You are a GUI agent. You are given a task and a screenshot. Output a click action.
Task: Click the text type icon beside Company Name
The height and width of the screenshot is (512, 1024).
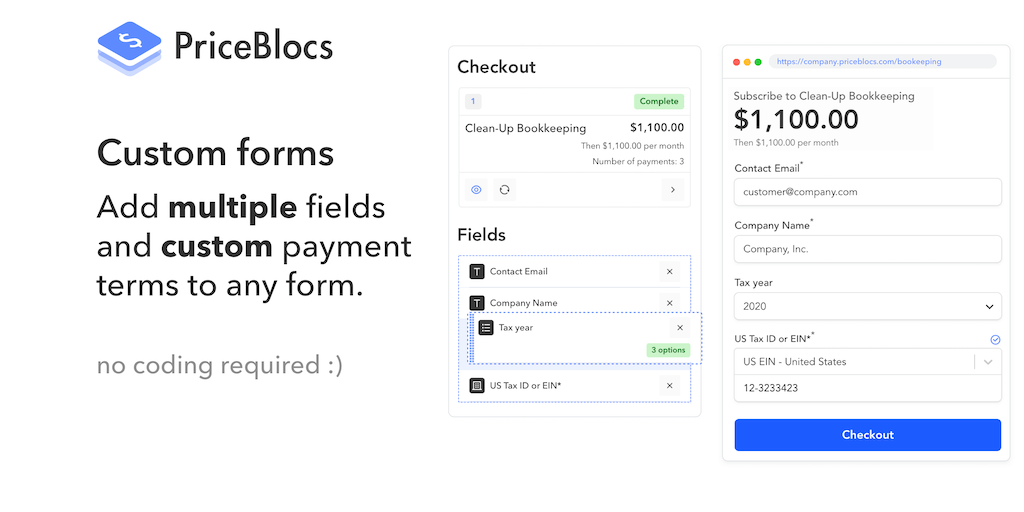477,303
